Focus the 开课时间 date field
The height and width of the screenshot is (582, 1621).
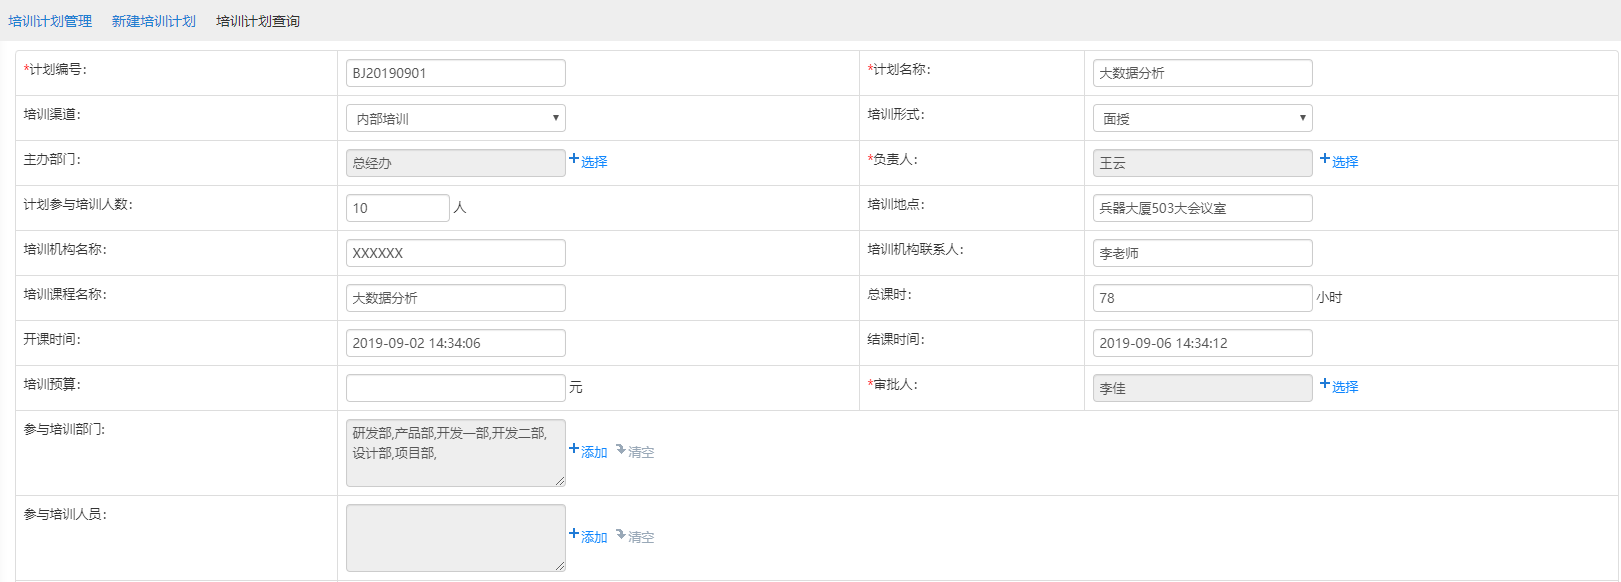click(x=455, y=343)
